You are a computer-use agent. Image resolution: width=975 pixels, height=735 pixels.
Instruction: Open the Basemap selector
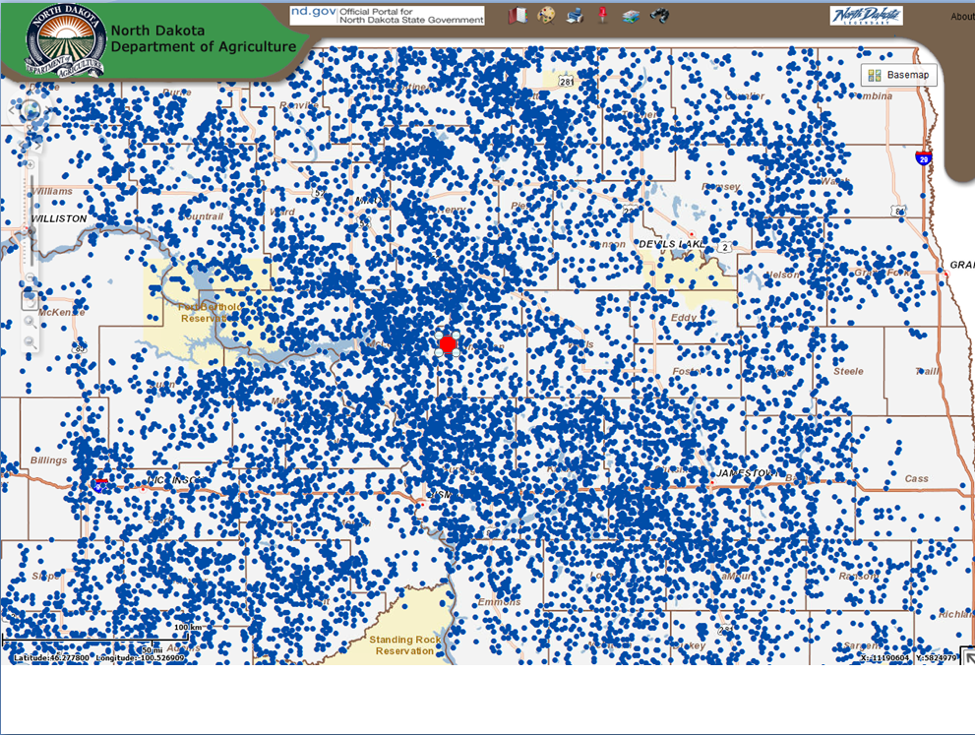(899, 75)
